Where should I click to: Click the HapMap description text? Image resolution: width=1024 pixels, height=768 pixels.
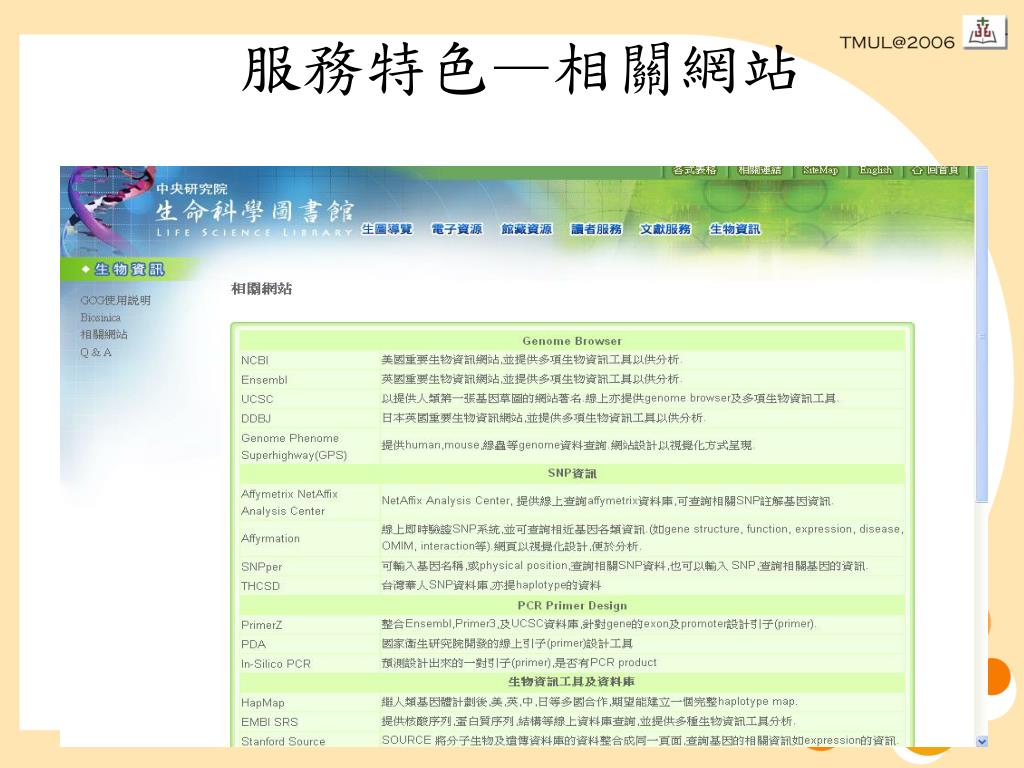pyautogui.click(x=590, y=702)
